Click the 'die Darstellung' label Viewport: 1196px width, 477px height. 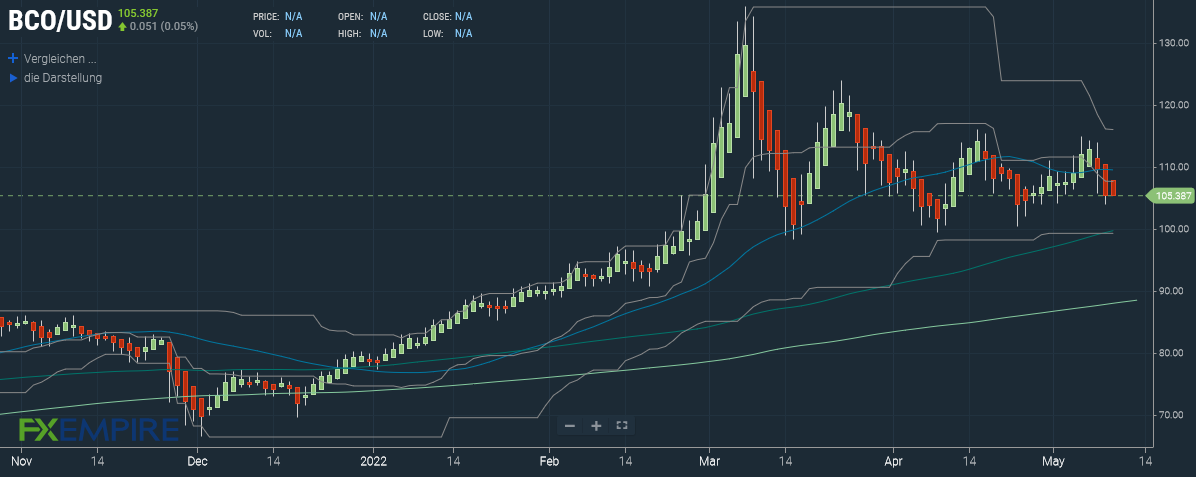[63, 78]
